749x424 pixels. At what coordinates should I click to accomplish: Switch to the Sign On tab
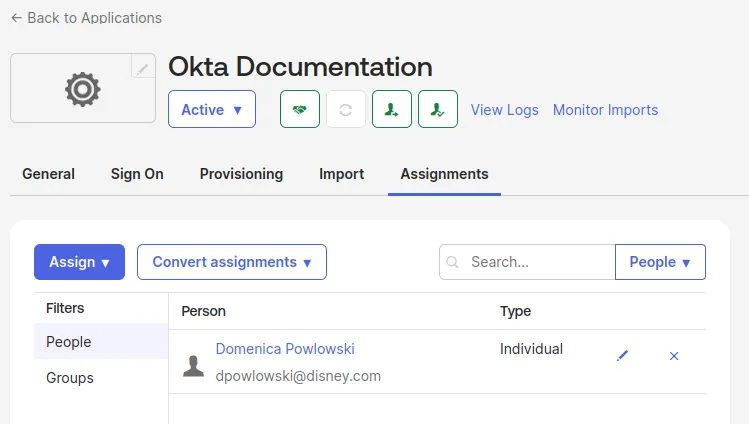pos(137,174)
